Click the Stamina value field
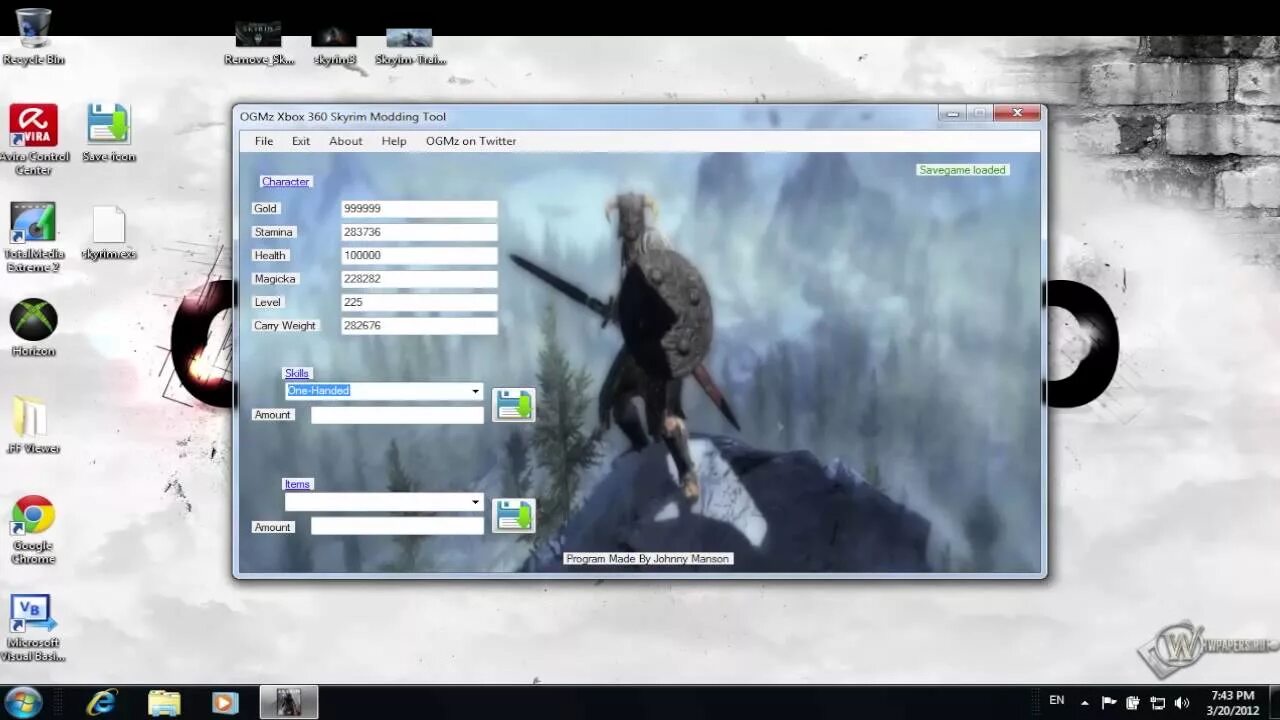Viewport: 1280px width, 720px height. [x=419, y=232]
